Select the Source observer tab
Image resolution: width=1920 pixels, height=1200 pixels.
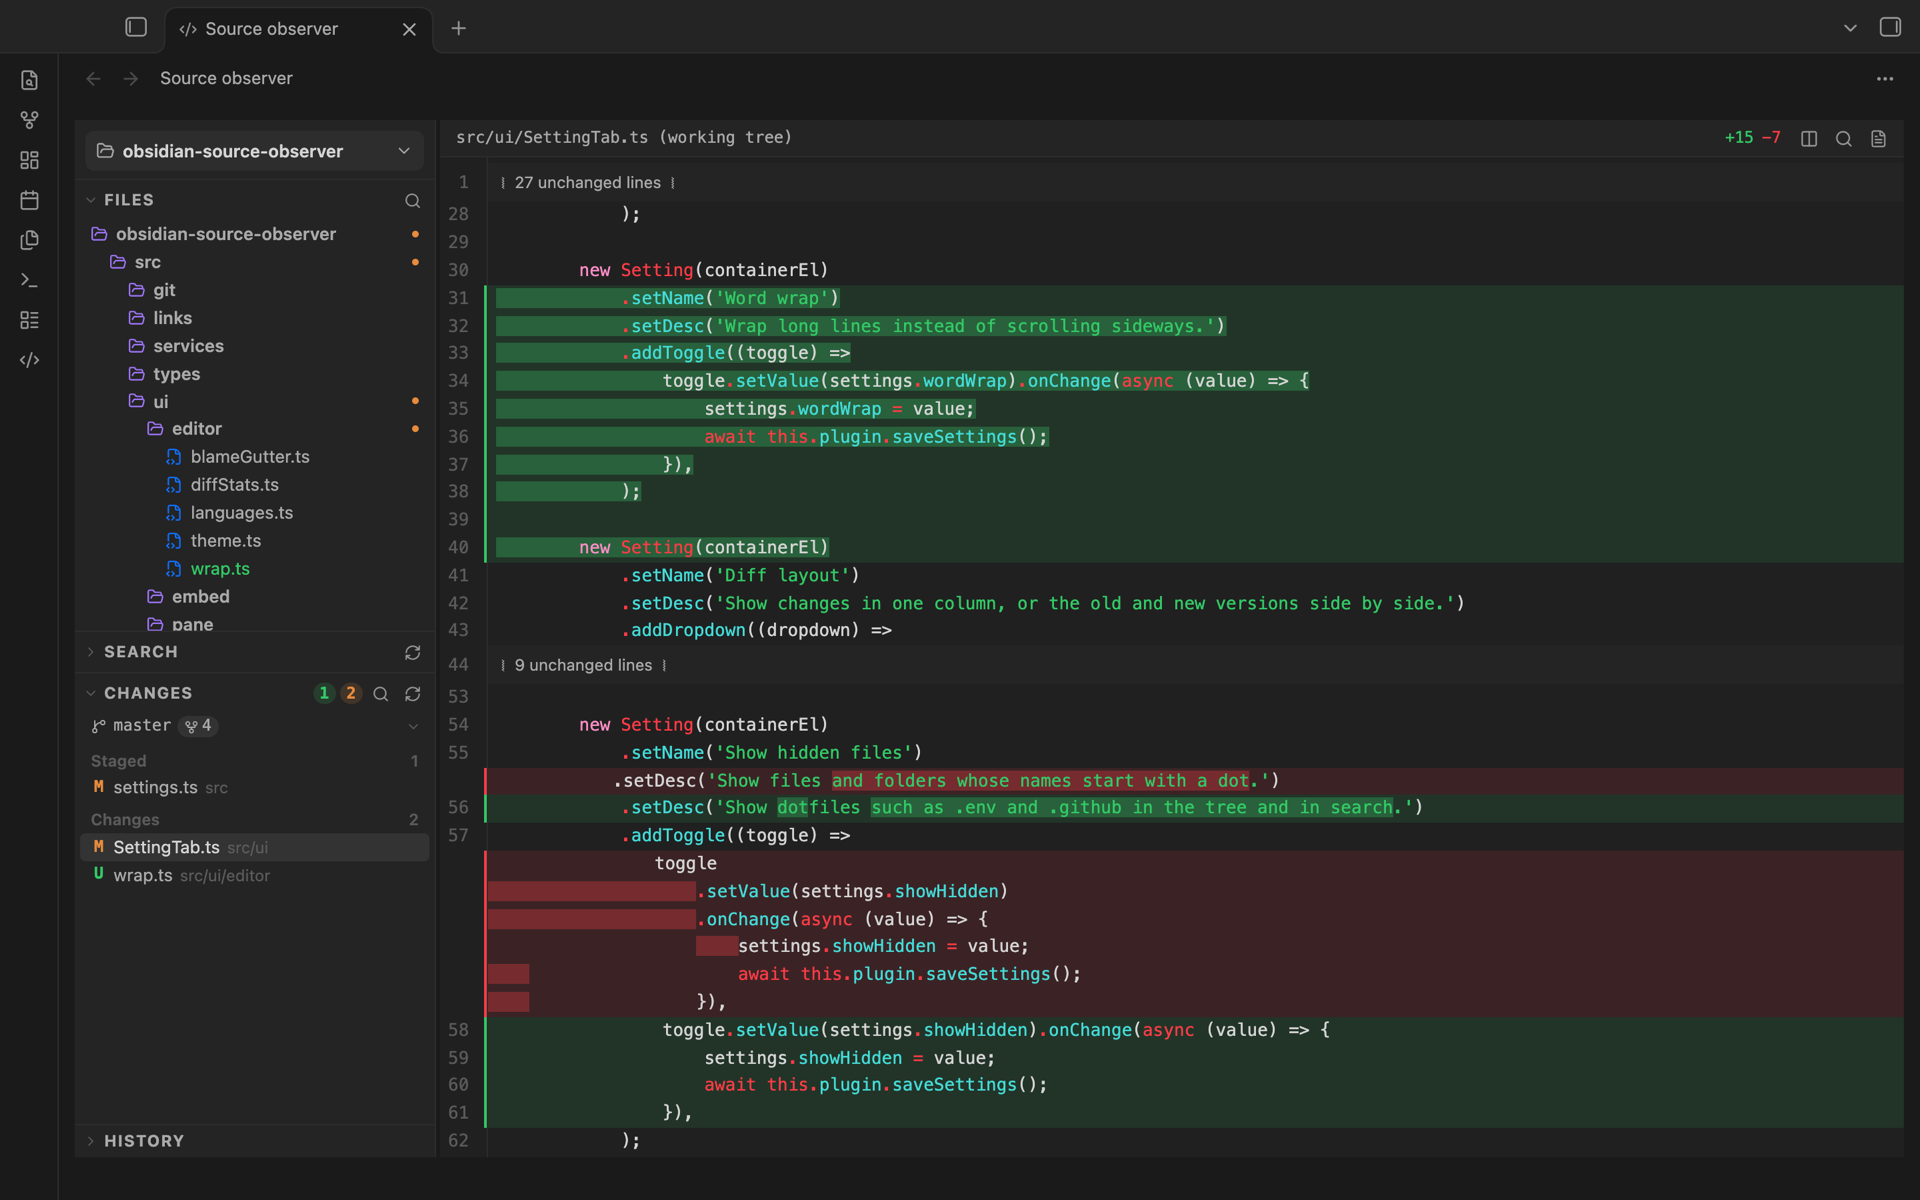[x=298, y=29]
